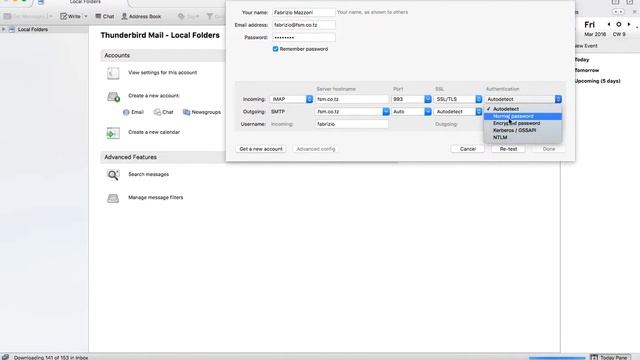The height and width of the screenshot is (360, 640).
Task: Click the Newsgroups icon
Action: coord(187,112)
